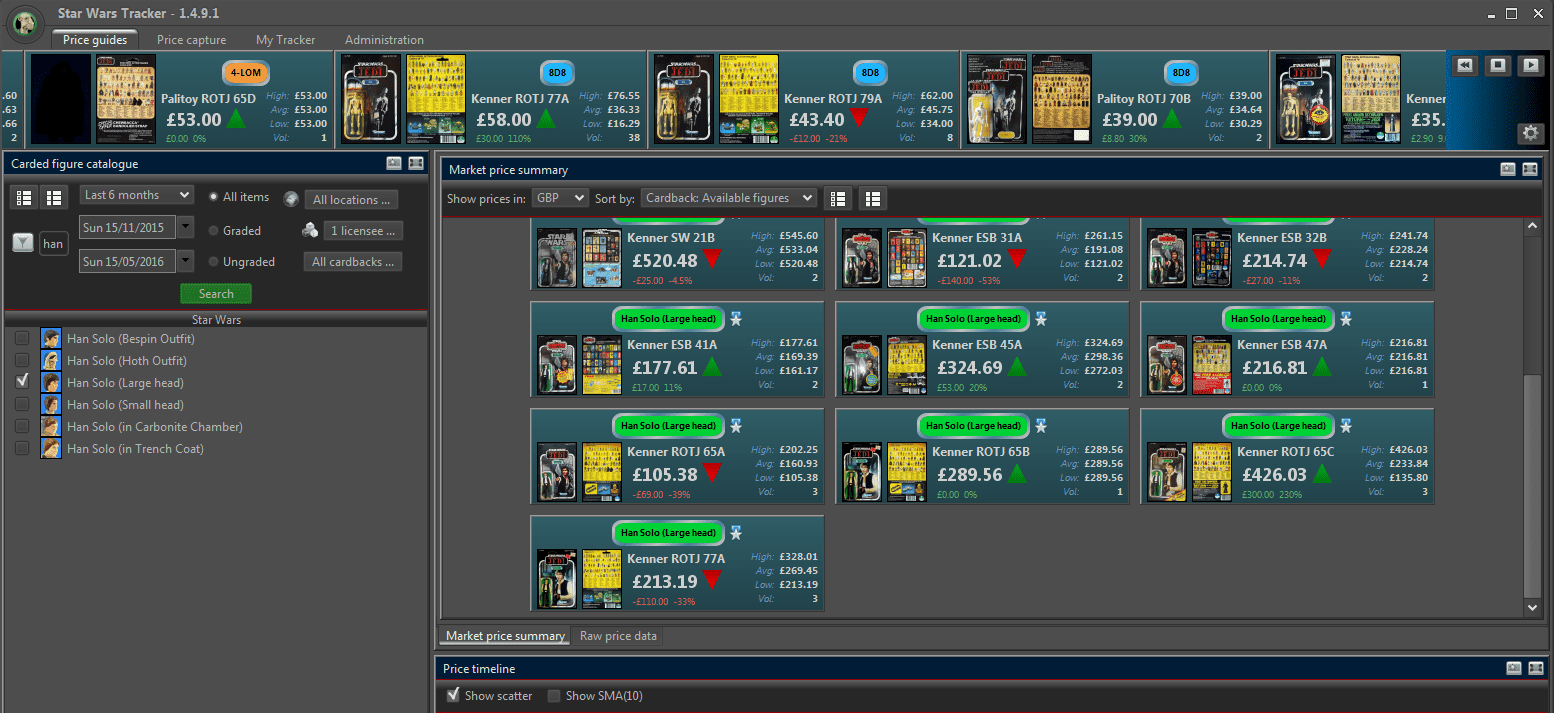This screenshot has width=1554, height=713.
Task: Click second panel icon in Carded figure catalogue header
Action: (x=416, y=163)
